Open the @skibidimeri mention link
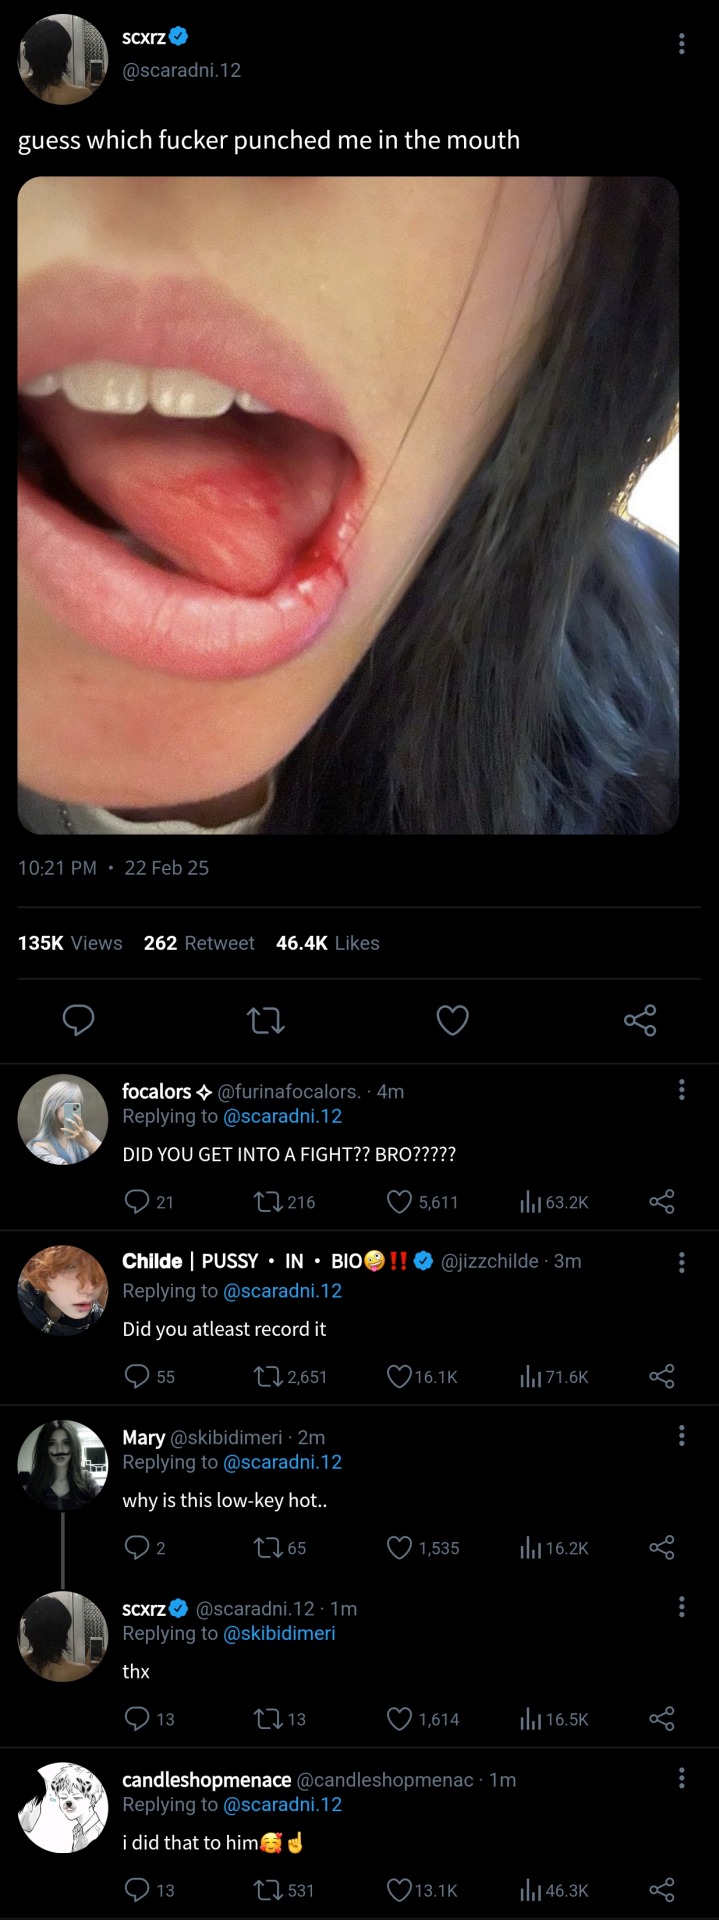This screenshot has width=719, height=1920. point(279,1633)
